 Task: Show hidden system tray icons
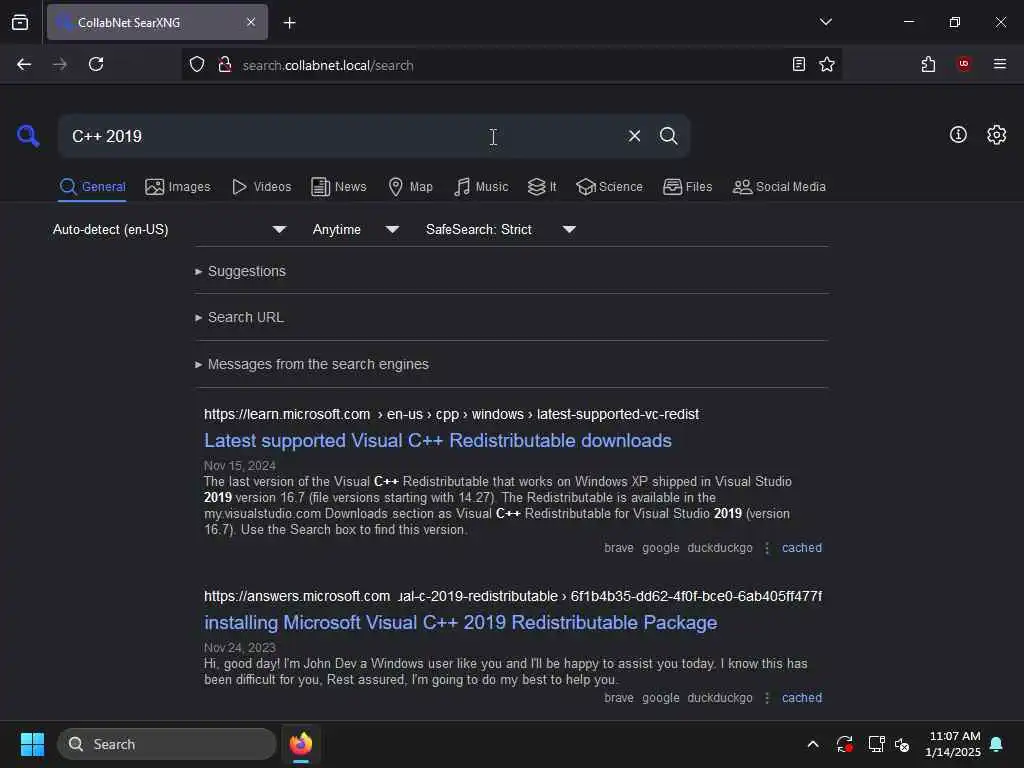click(x=813, y=744)
